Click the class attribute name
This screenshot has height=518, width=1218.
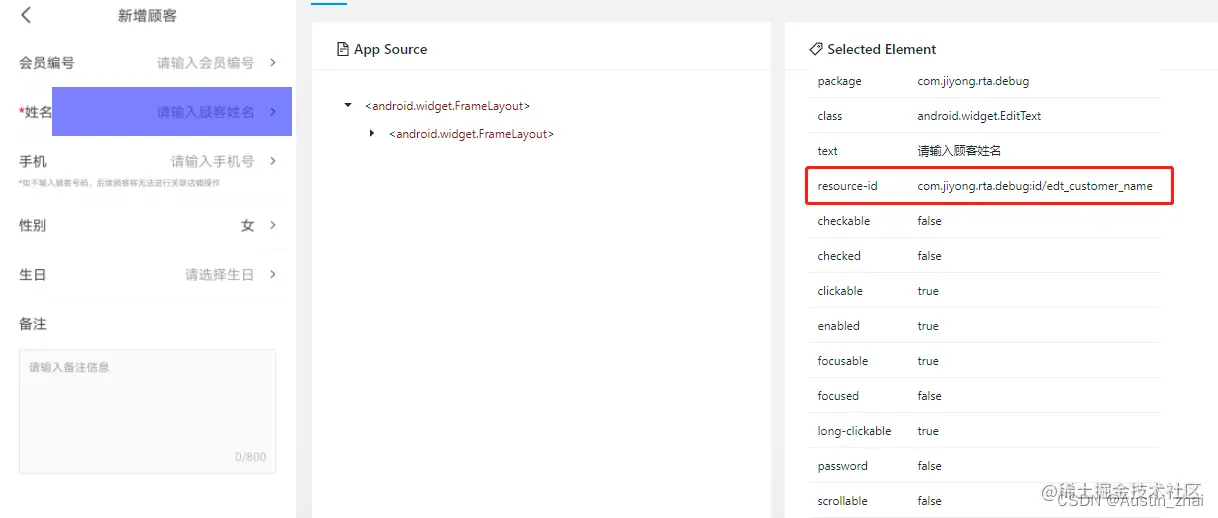tap(830, 116)
